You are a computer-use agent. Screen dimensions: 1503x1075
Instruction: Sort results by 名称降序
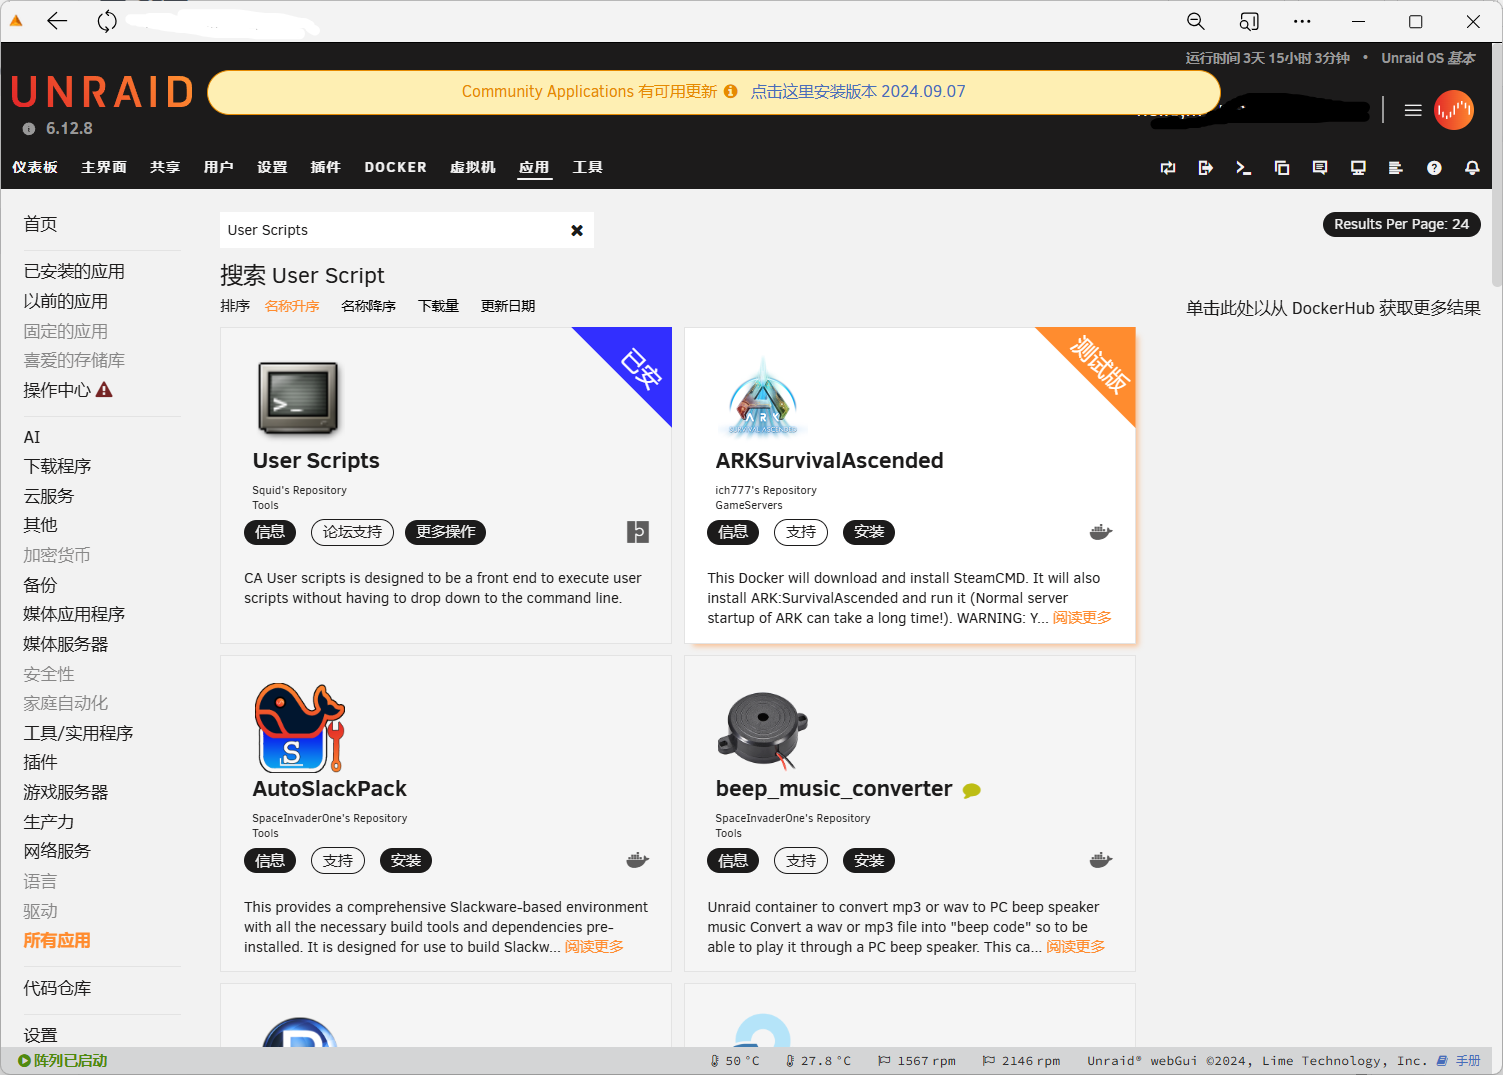click(368, 306)
